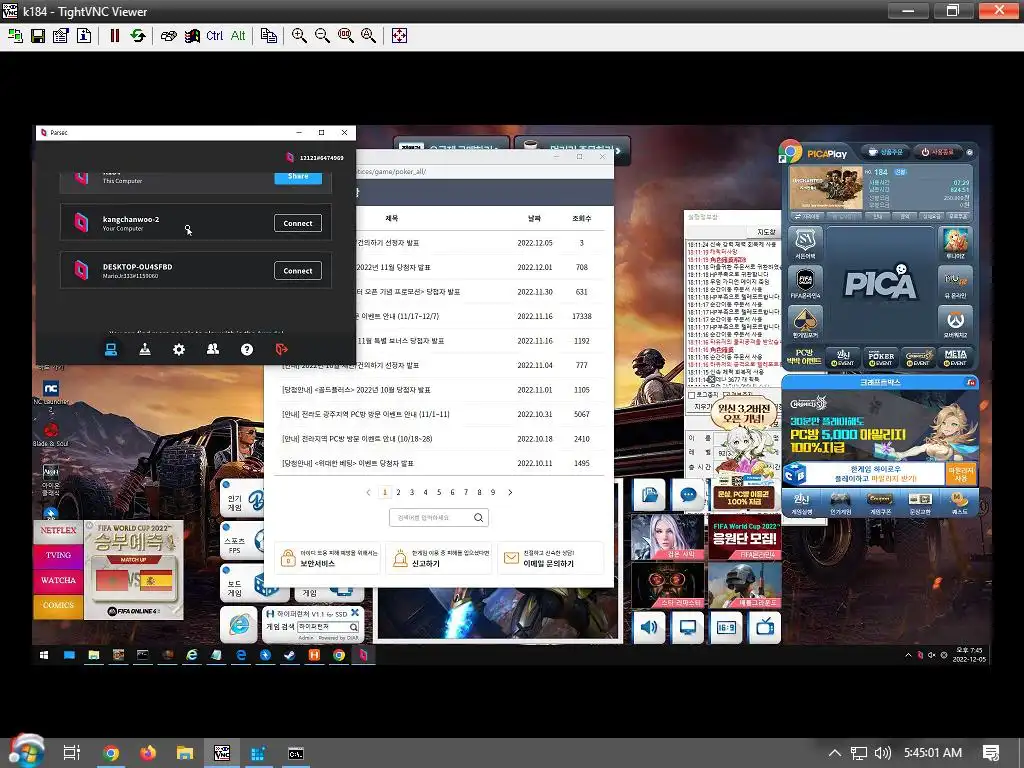Set zoom to 100 percent
This screenshot has height=768, width=1024.
click(345, 36)
